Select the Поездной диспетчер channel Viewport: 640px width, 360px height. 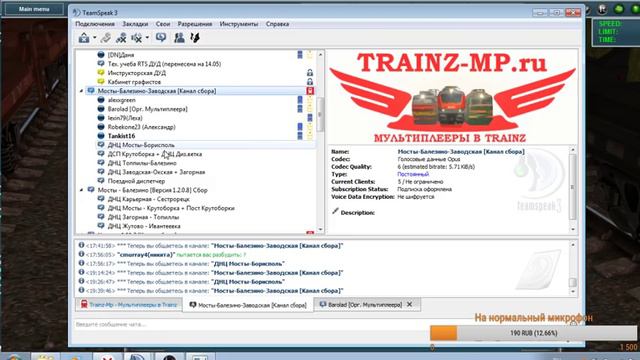pyautogui.click(x=136, y=181)
